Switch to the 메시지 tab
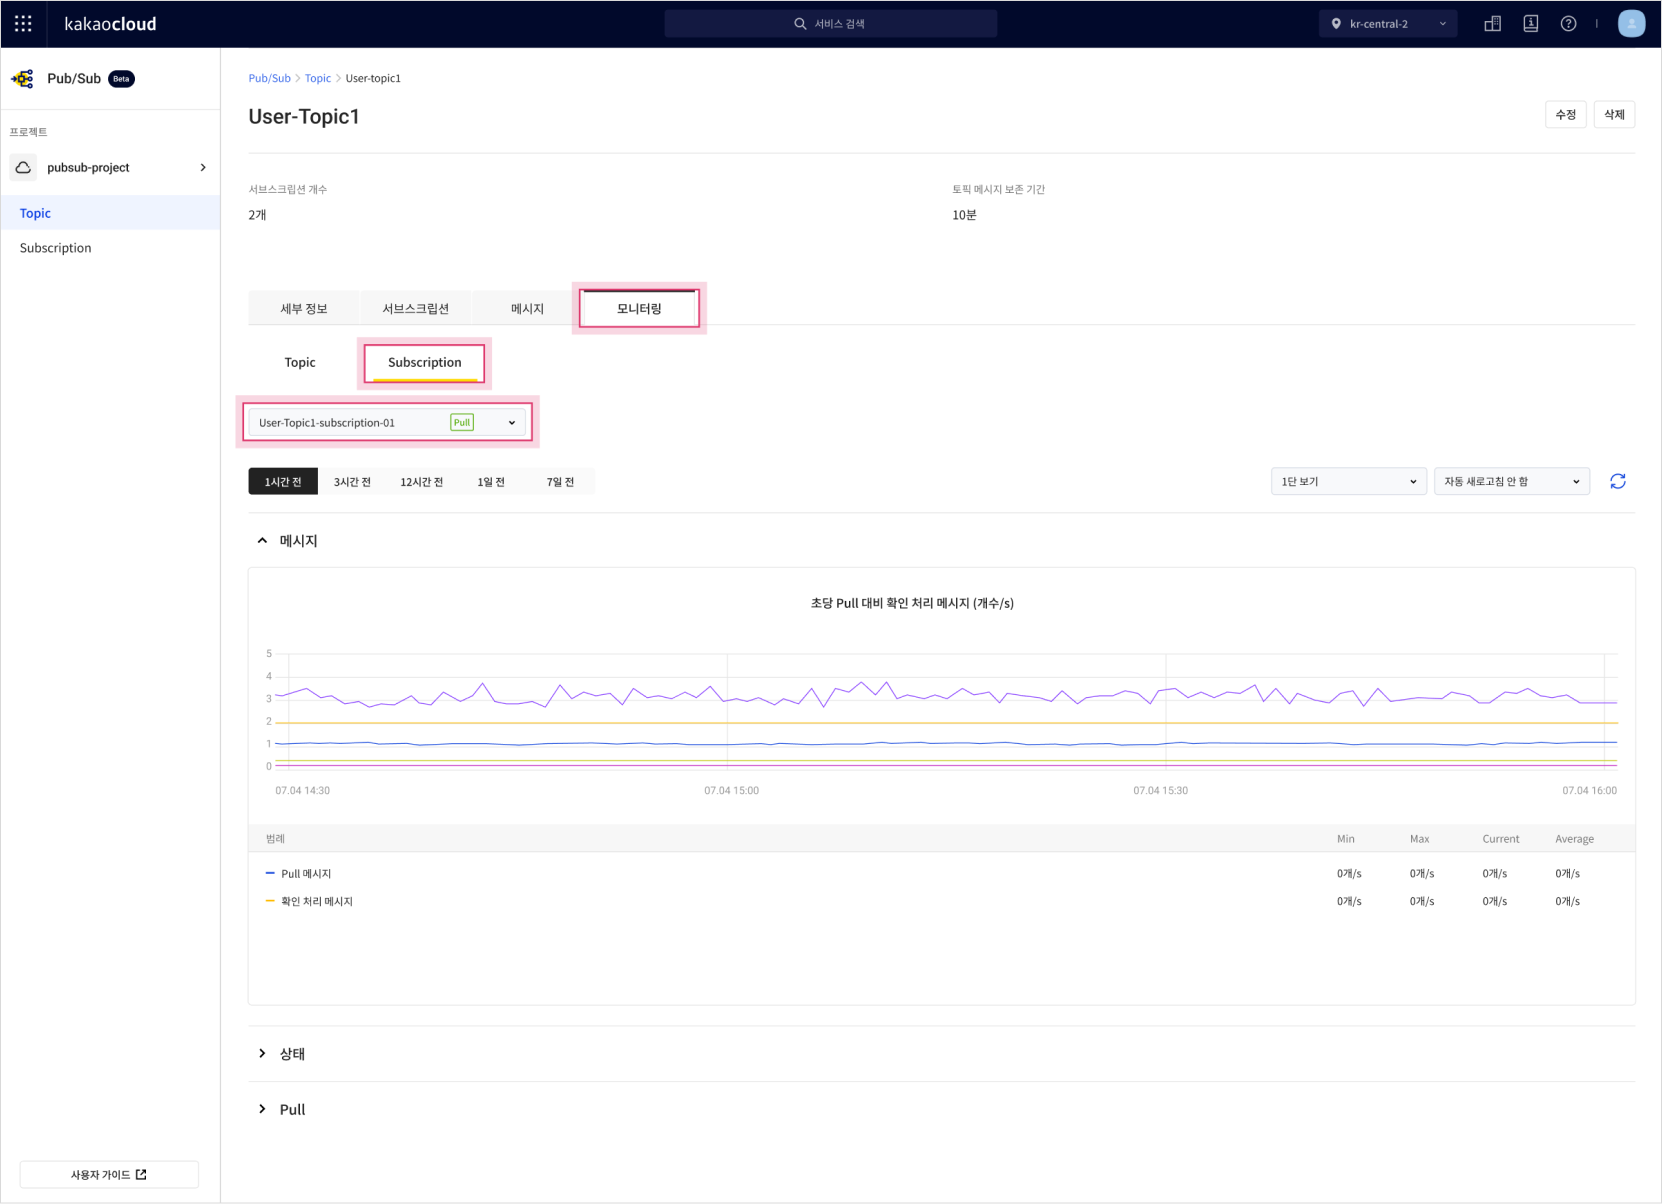Image resolution: width=1662 pixels, height=1204 pixels. 527,309
